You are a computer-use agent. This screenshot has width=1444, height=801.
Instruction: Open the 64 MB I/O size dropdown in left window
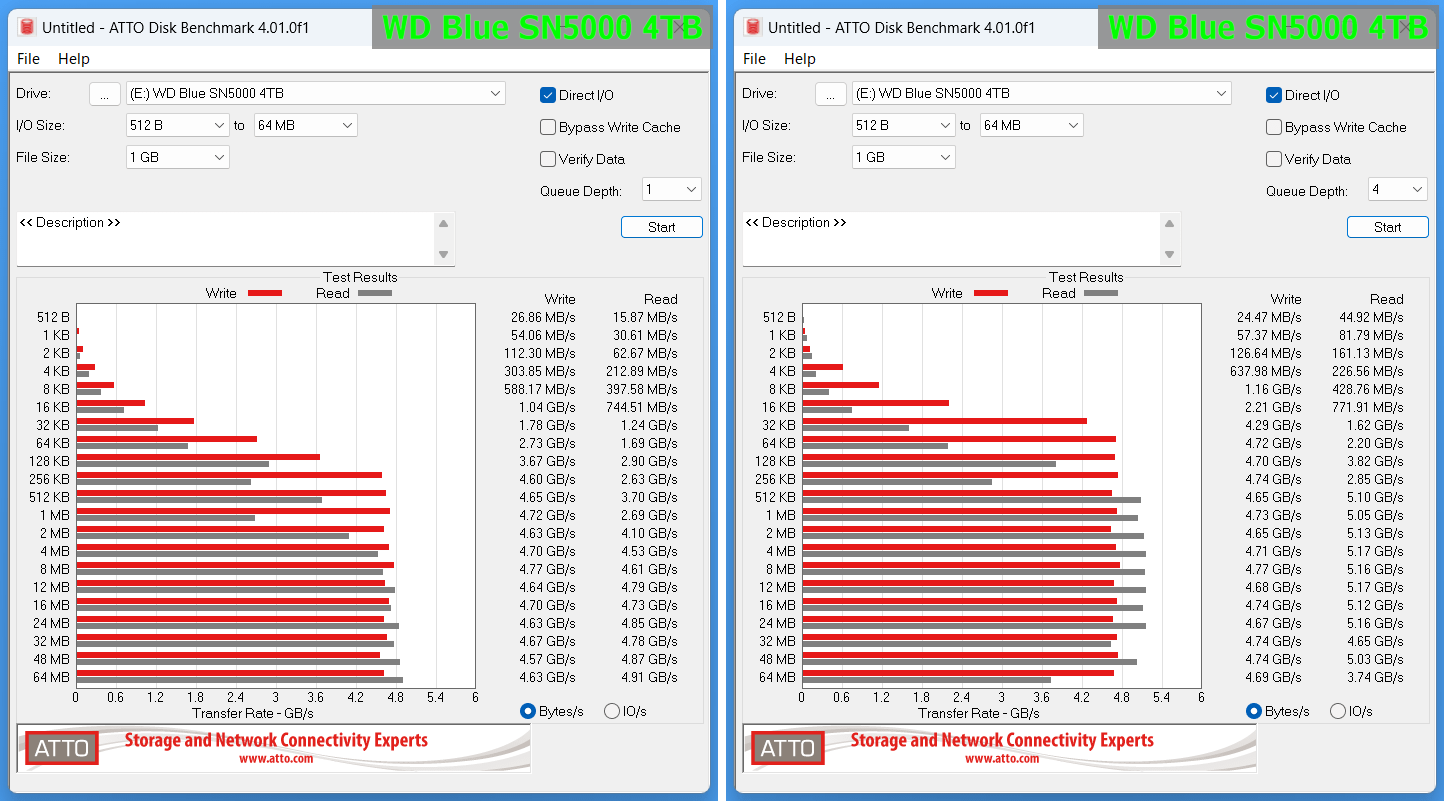tap(305, 125)
